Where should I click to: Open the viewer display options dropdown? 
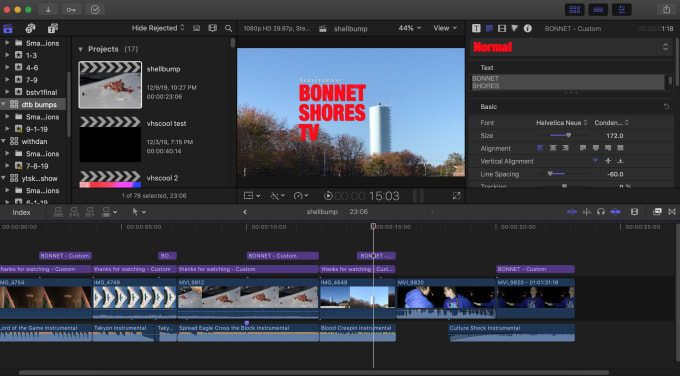[252, 196]
